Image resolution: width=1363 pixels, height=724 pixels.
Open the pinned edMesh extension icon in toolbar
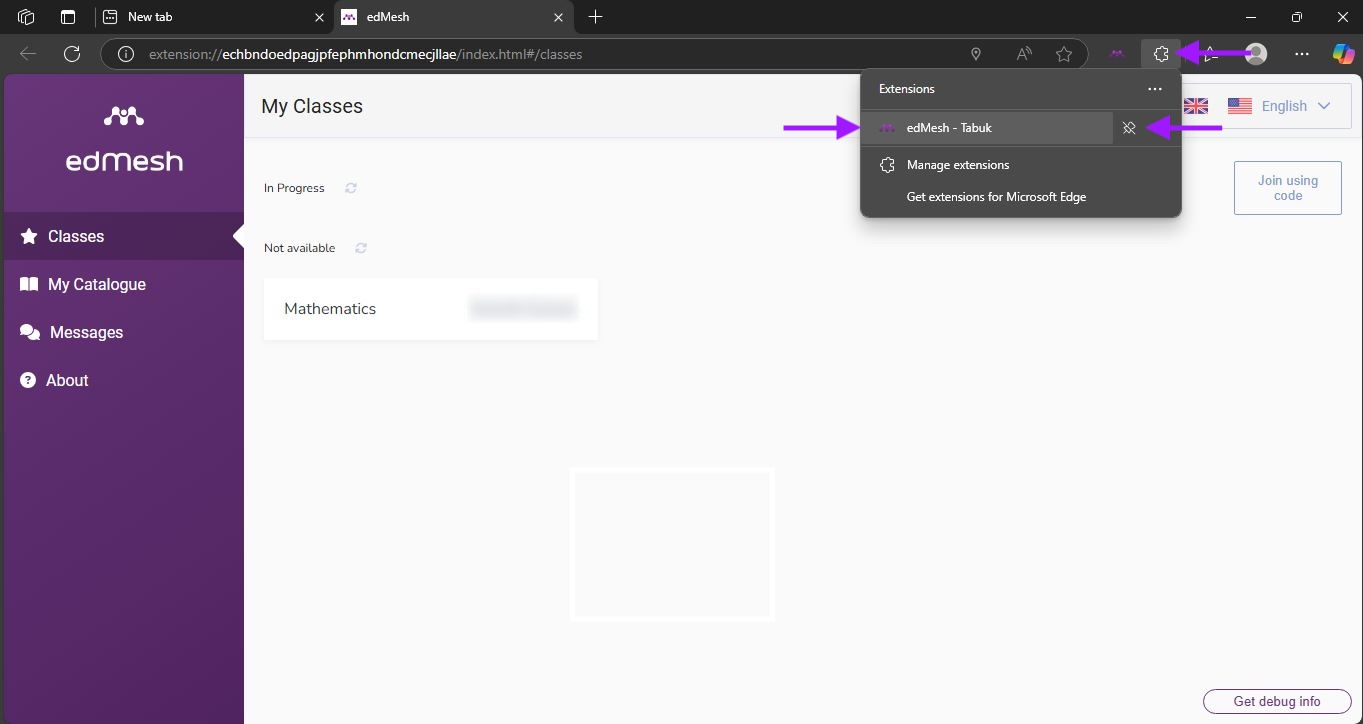tap(1117, 54)
